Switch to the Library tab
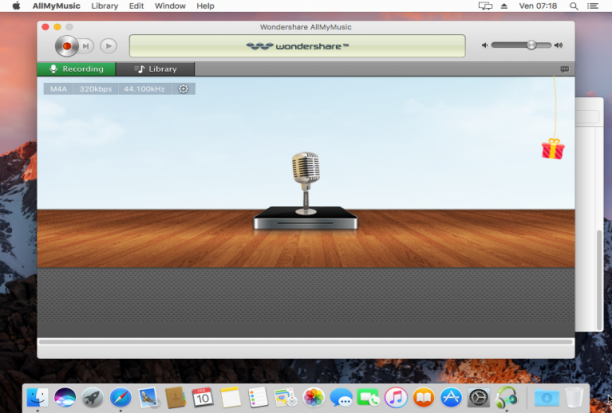Viewport: 612px width, 413px height. pyautogui.click(x=155, y=69)
